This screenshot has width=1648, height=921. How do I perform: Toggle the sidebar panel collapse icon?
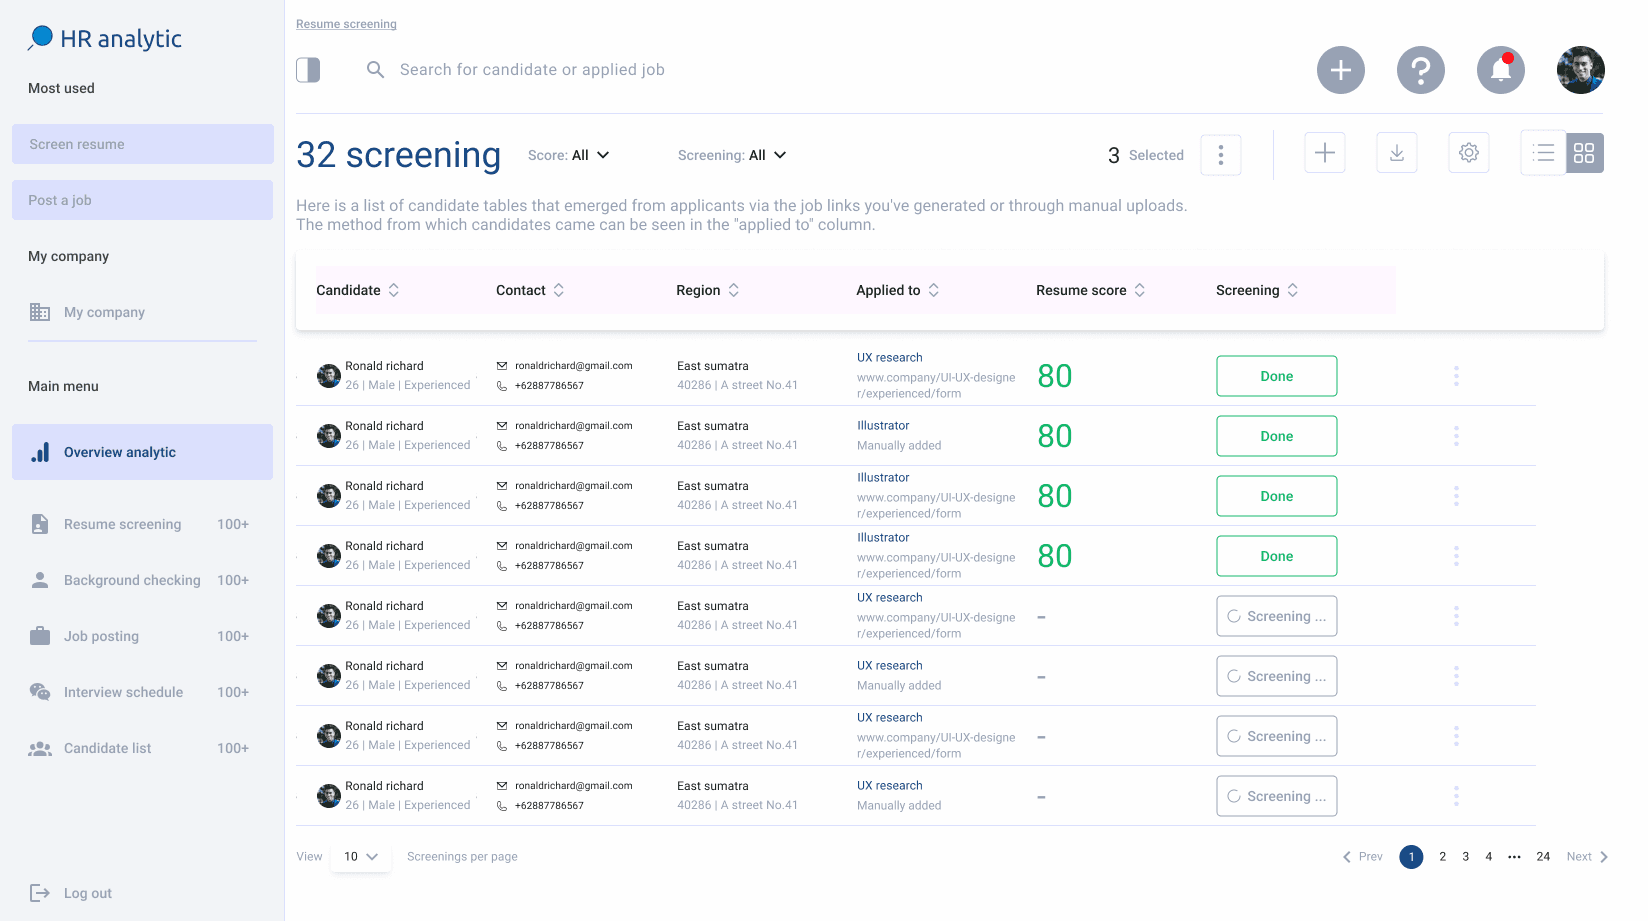pyautogui.click(x=308, y=70)
